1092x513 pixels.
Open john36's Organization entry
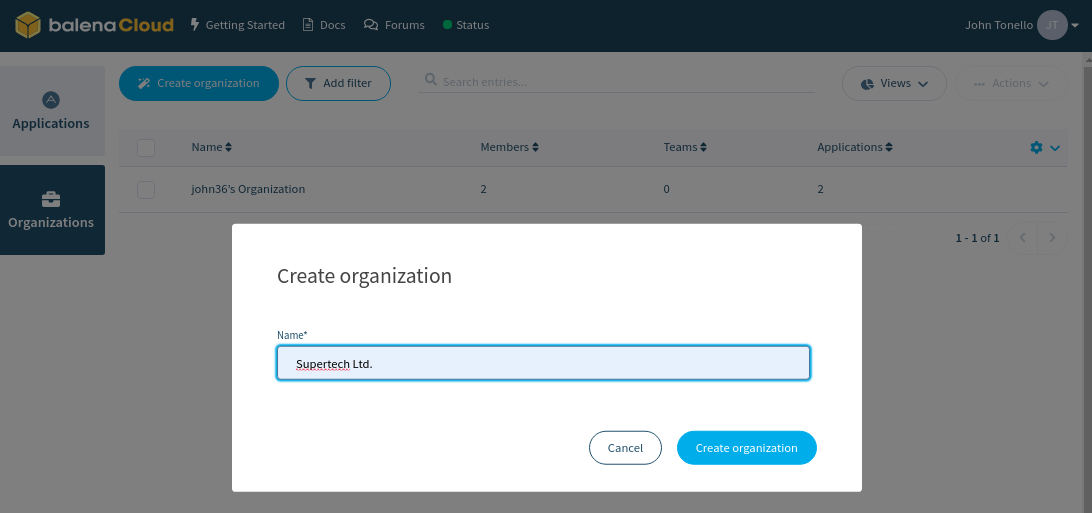pyautogui.click(x=248, y=189)
